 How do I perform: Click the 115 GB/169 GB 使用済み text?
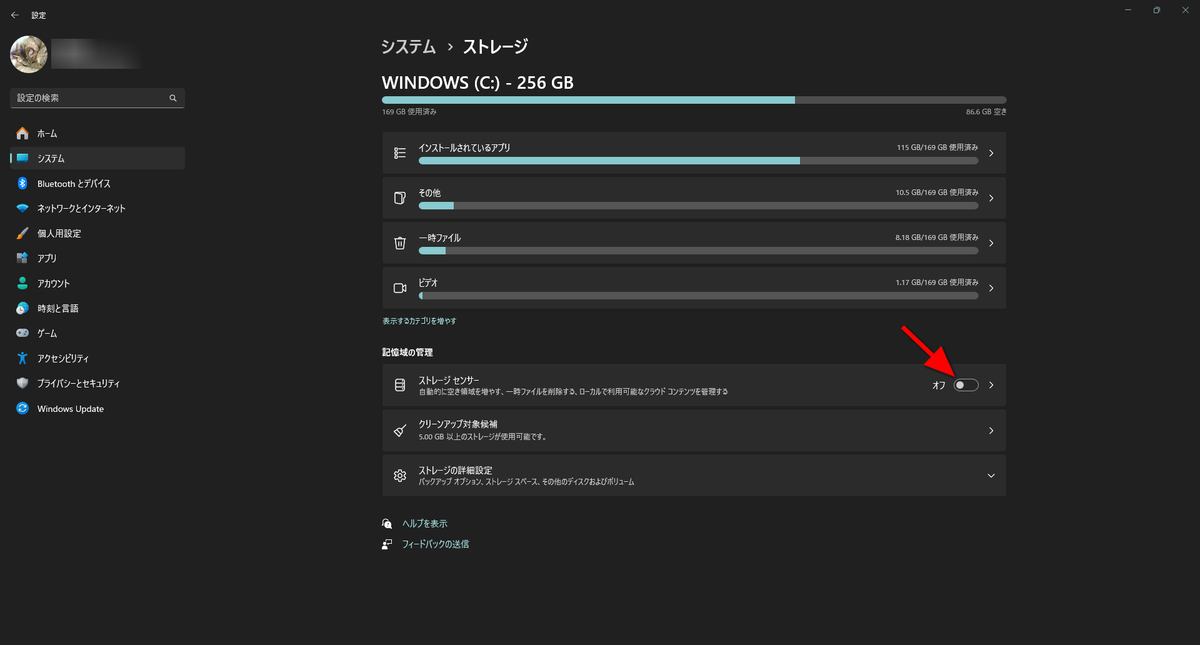click(937, 148)
